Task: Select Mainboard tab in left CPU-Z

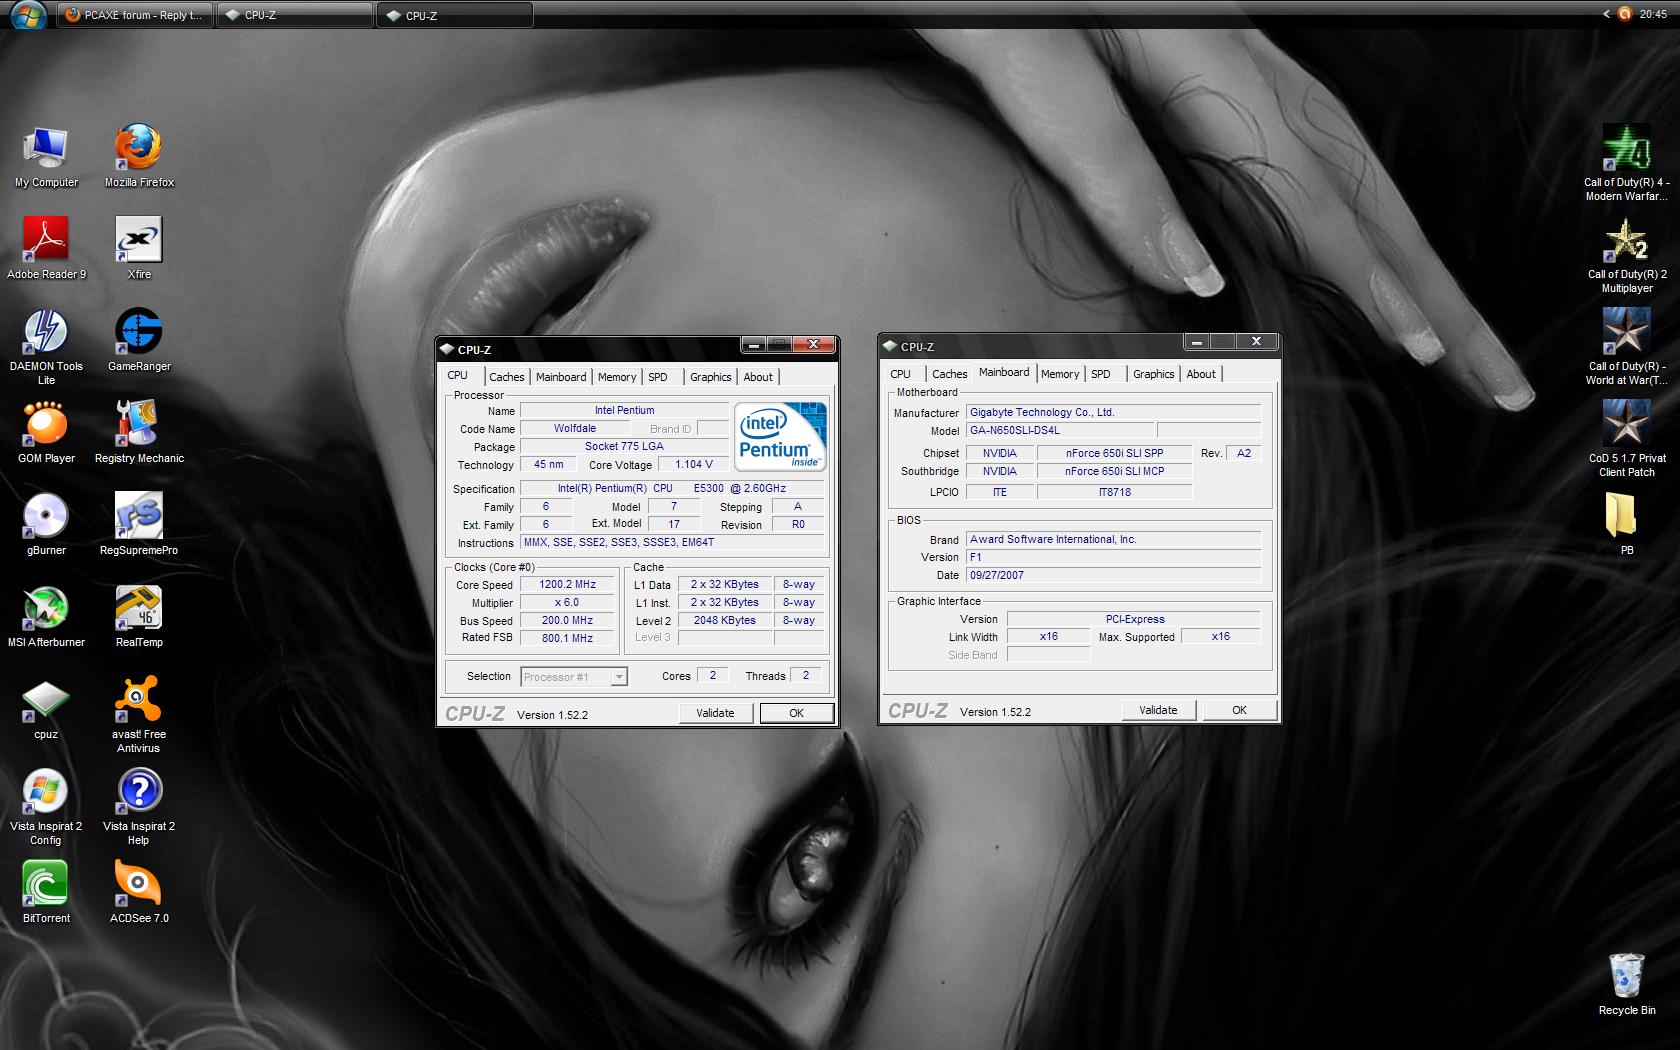Action: tap(561, 377)
